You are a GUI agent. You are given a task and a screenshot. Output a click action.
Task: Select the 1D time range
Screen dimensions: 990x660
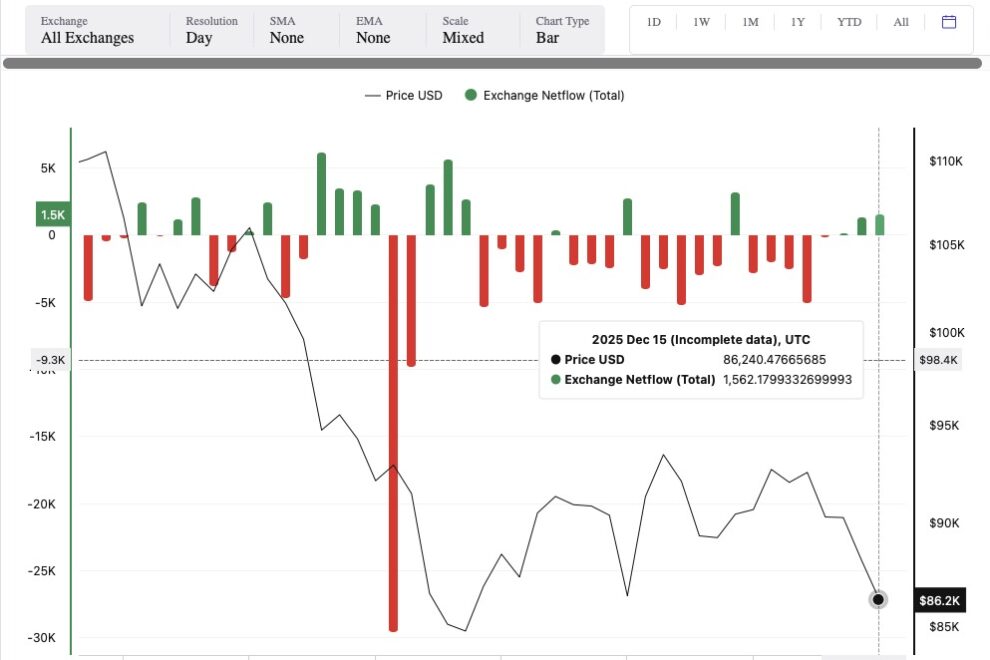pyautogui.click(x=654, y=22)
